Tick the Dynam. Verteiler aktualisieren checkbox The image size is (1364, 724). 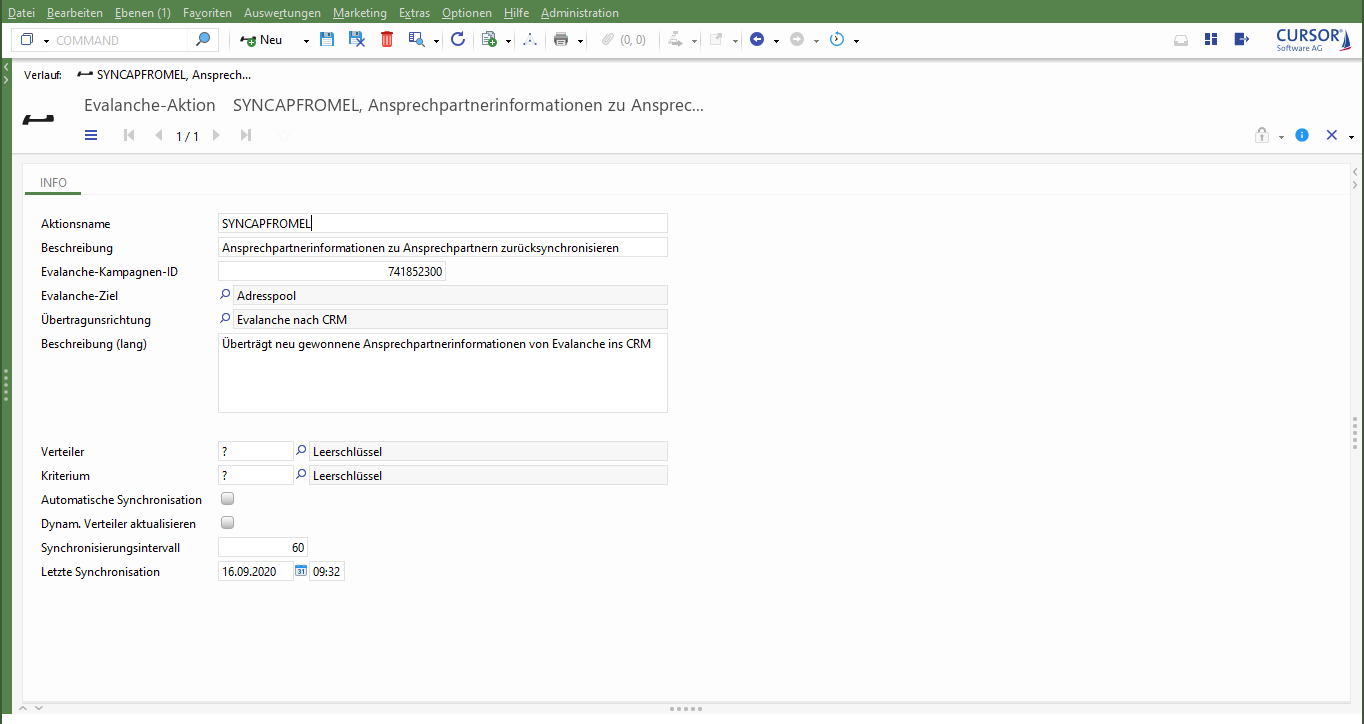point(227,523)
